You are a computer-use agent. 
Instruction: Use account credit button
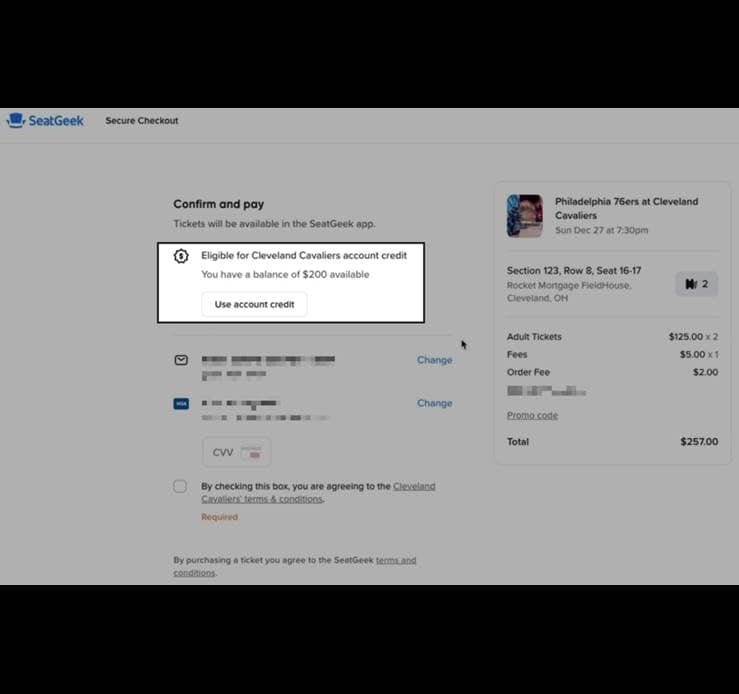tap(255, 304)
